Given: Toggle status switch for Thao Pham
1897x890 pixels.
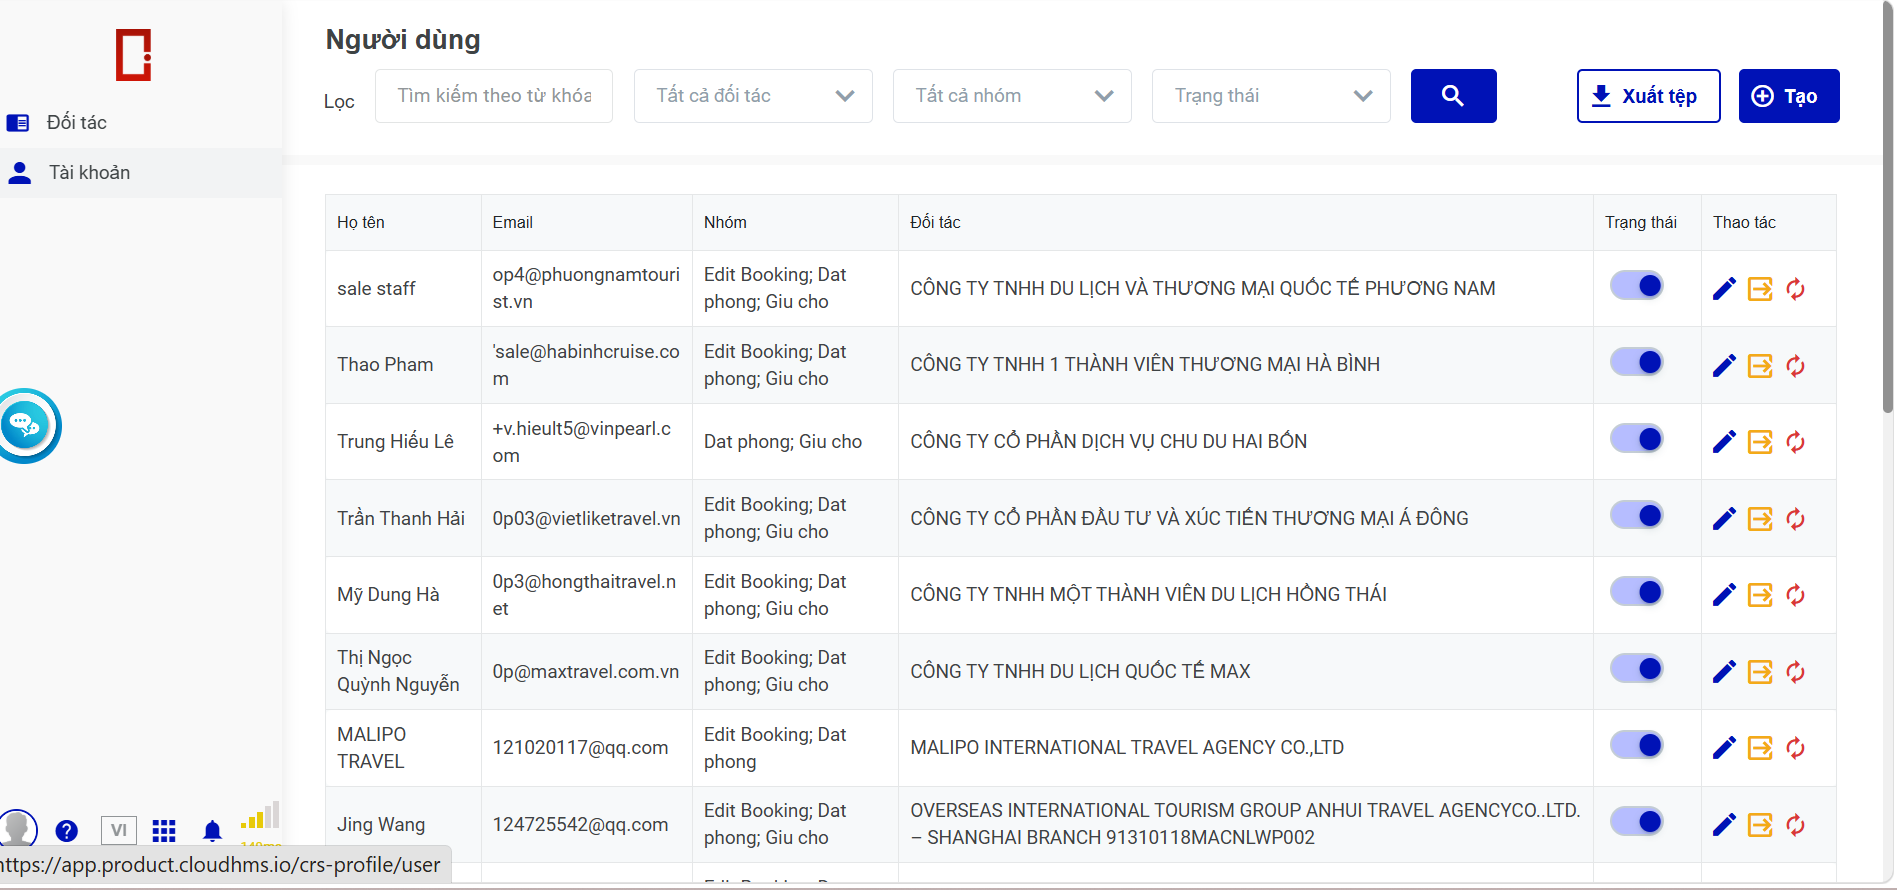Looking at the screenshot, I should pos(1637,362).
